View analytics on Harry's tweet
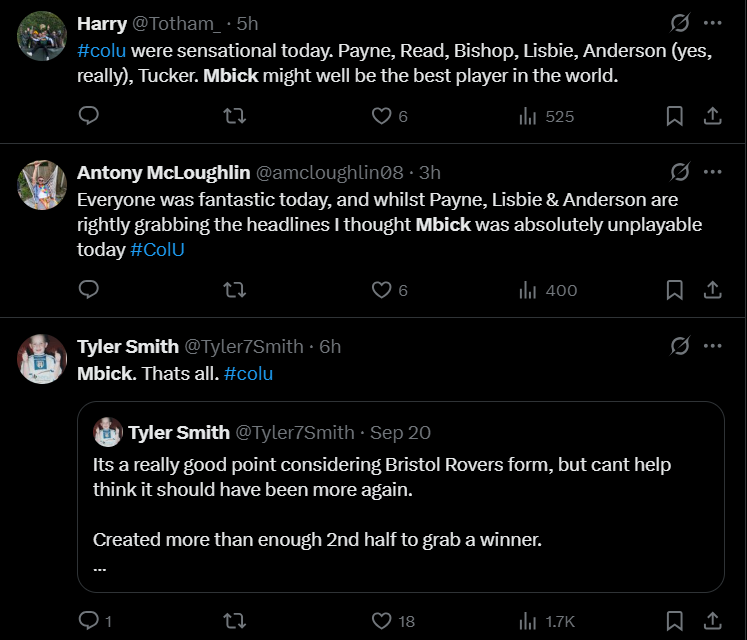This screenshot has height=640, width=747. 528,116
